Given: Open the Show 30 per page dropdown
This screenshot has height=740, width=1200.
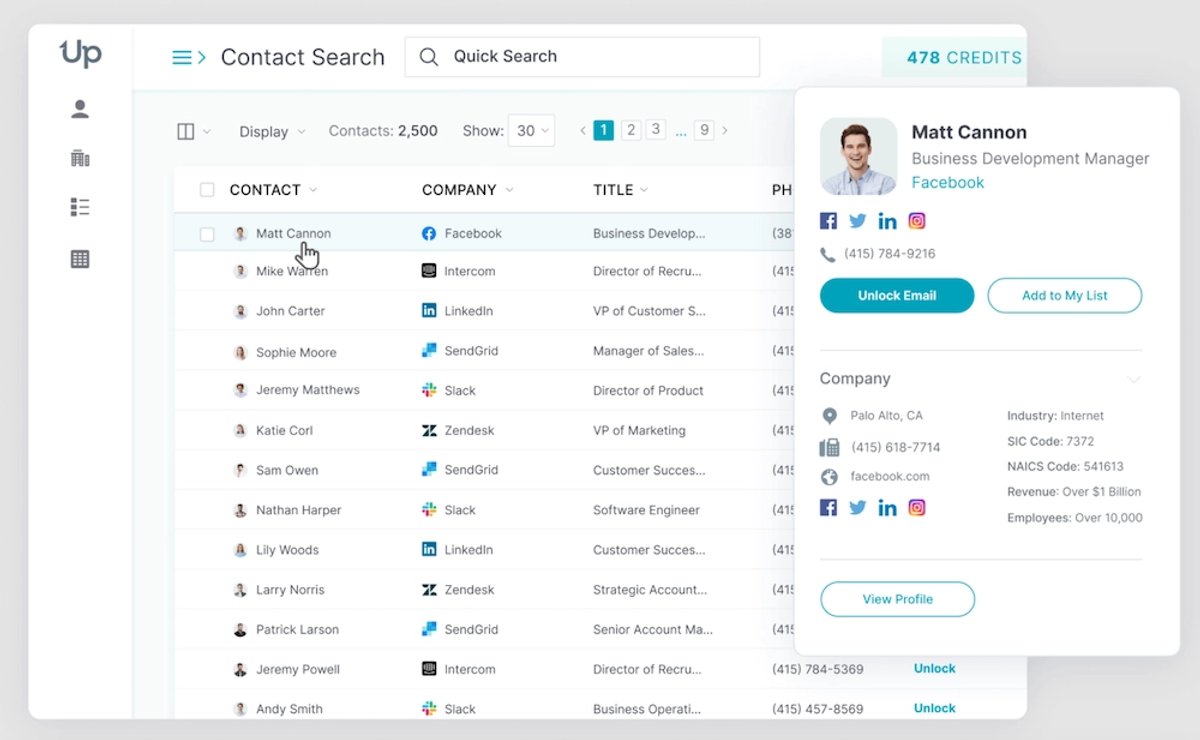Looking at the screenshot, I should point(531,131).
